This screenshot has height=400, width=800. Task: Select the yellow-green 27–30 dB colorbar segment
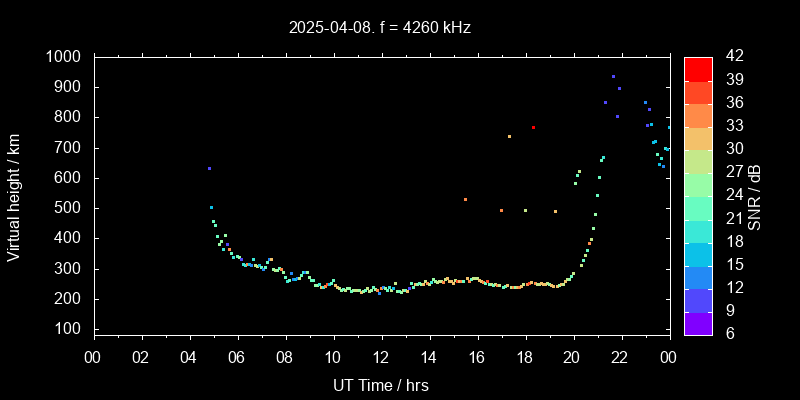pyautogui.click(x=698, y=161)
